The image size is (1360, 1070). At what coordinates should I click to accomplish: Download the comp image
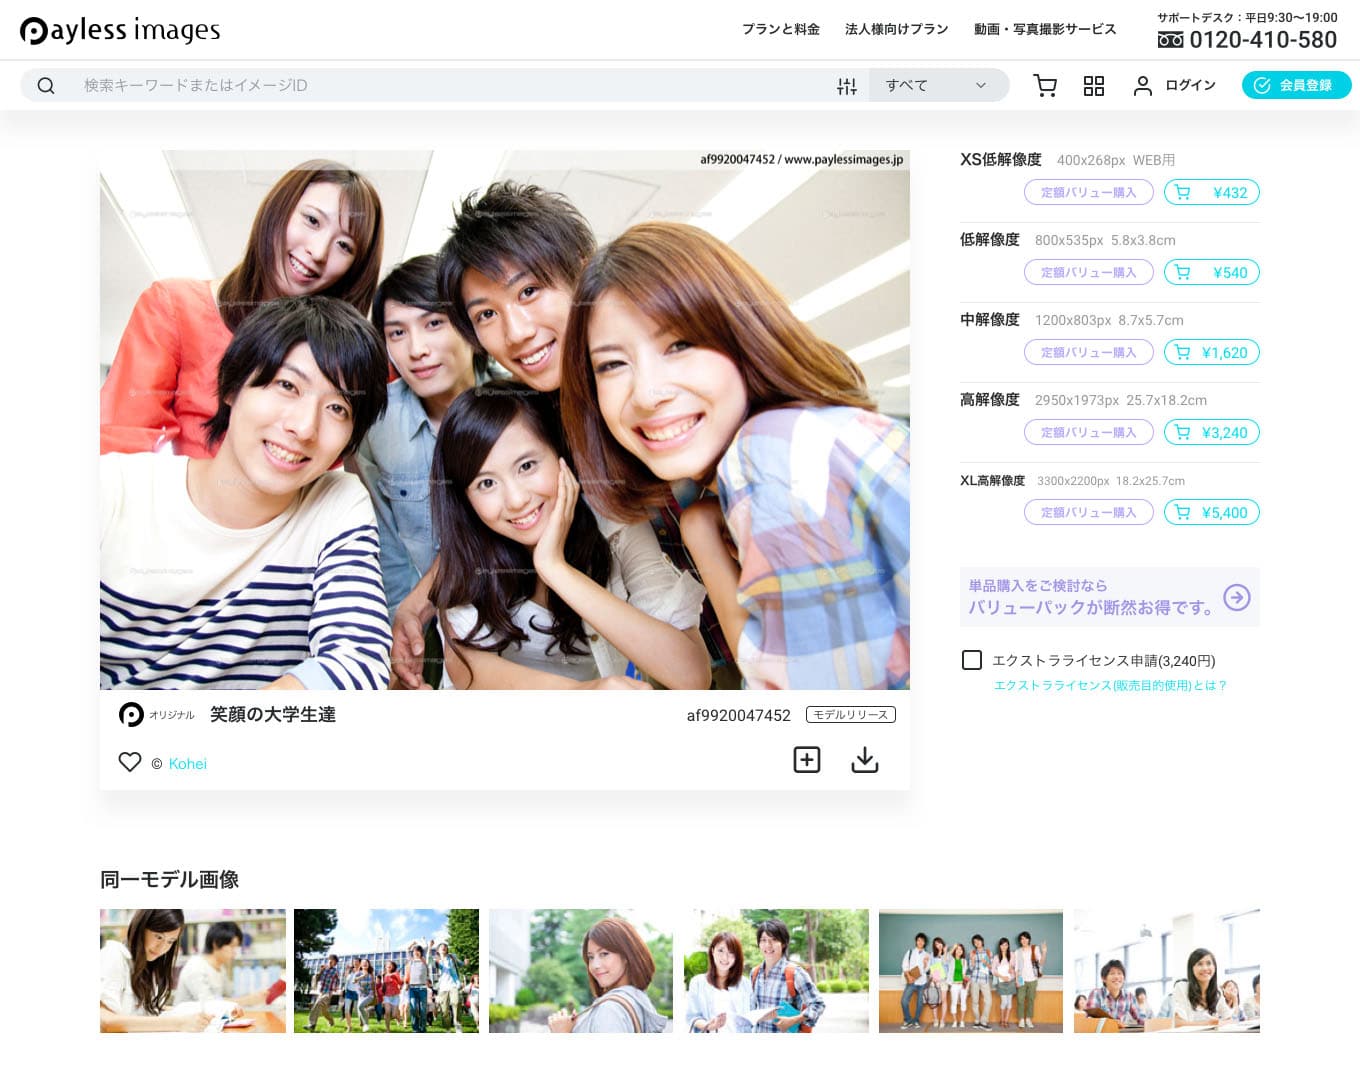pos(865,760)
